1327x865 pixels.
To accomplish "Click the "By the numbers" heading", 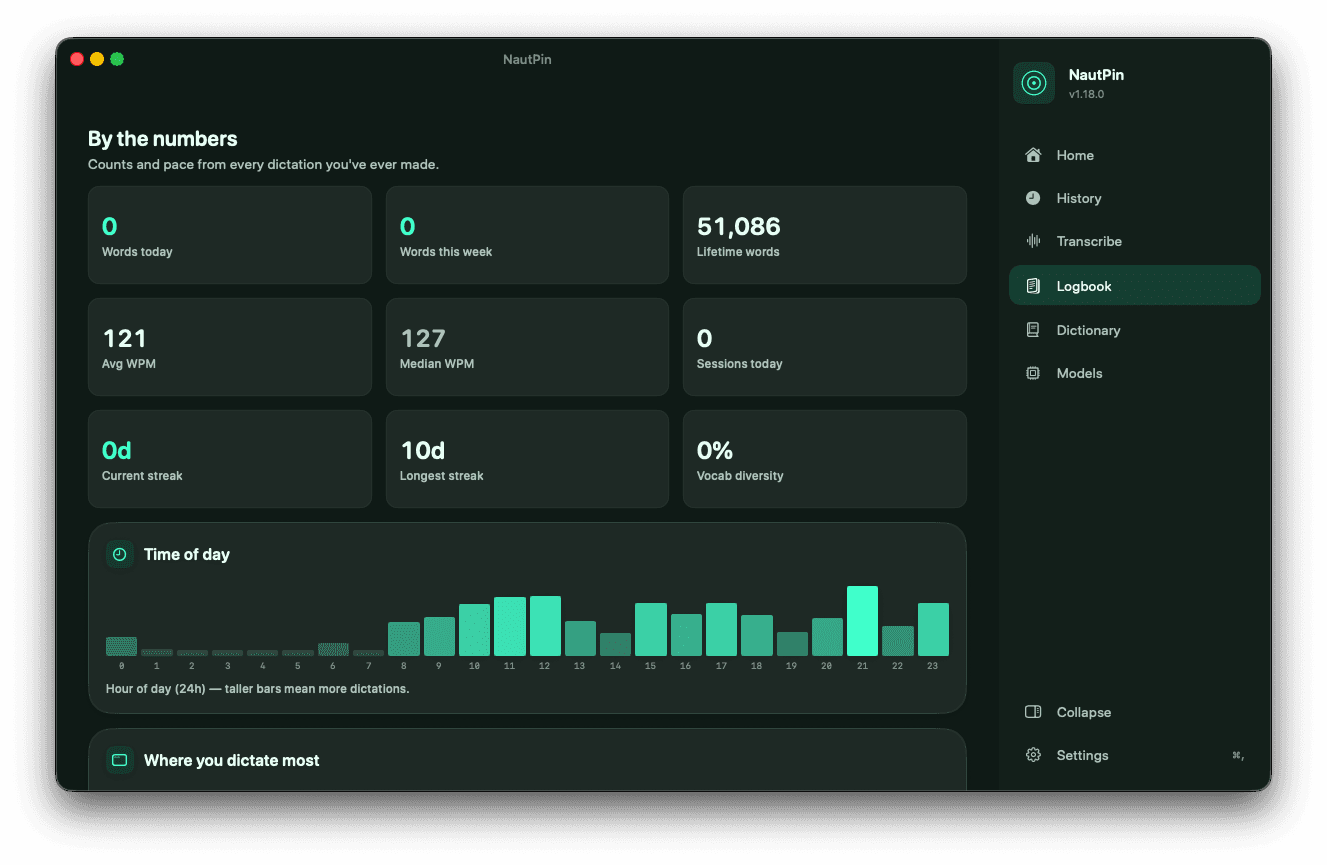I will 163,139.
